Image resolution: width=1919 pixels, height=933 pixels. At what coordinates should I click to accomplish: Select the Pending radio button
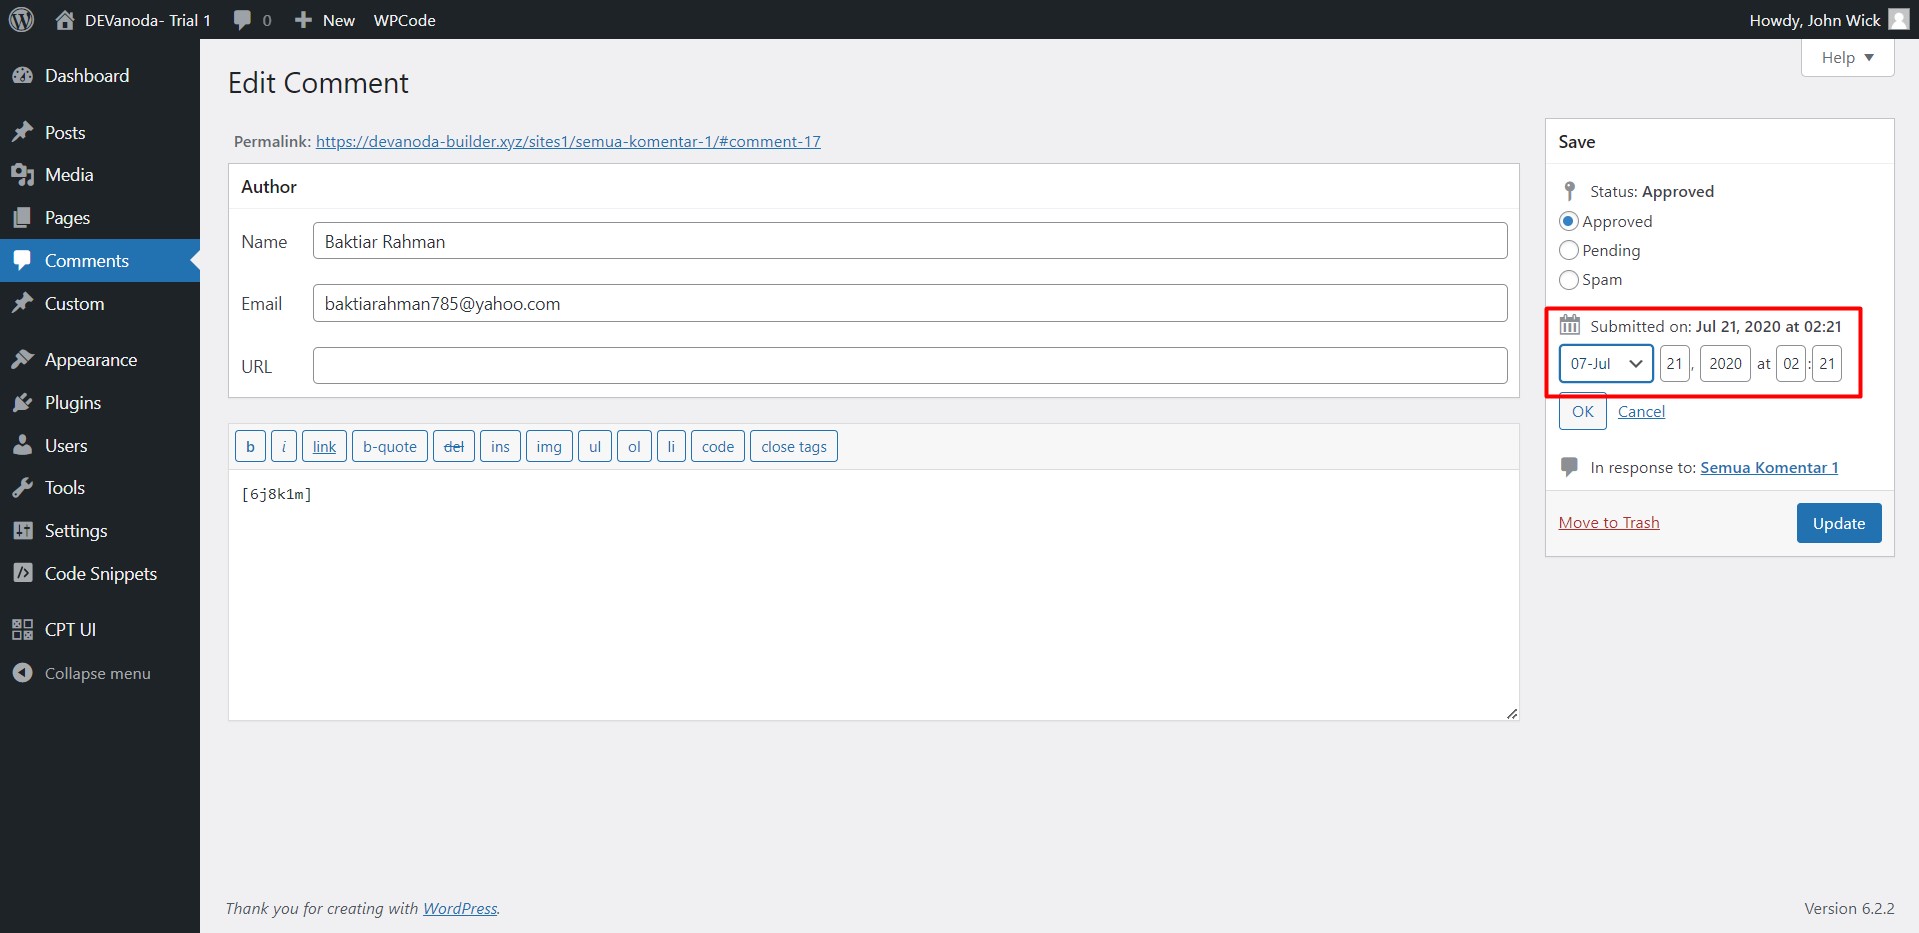(x=1569, y=250)
